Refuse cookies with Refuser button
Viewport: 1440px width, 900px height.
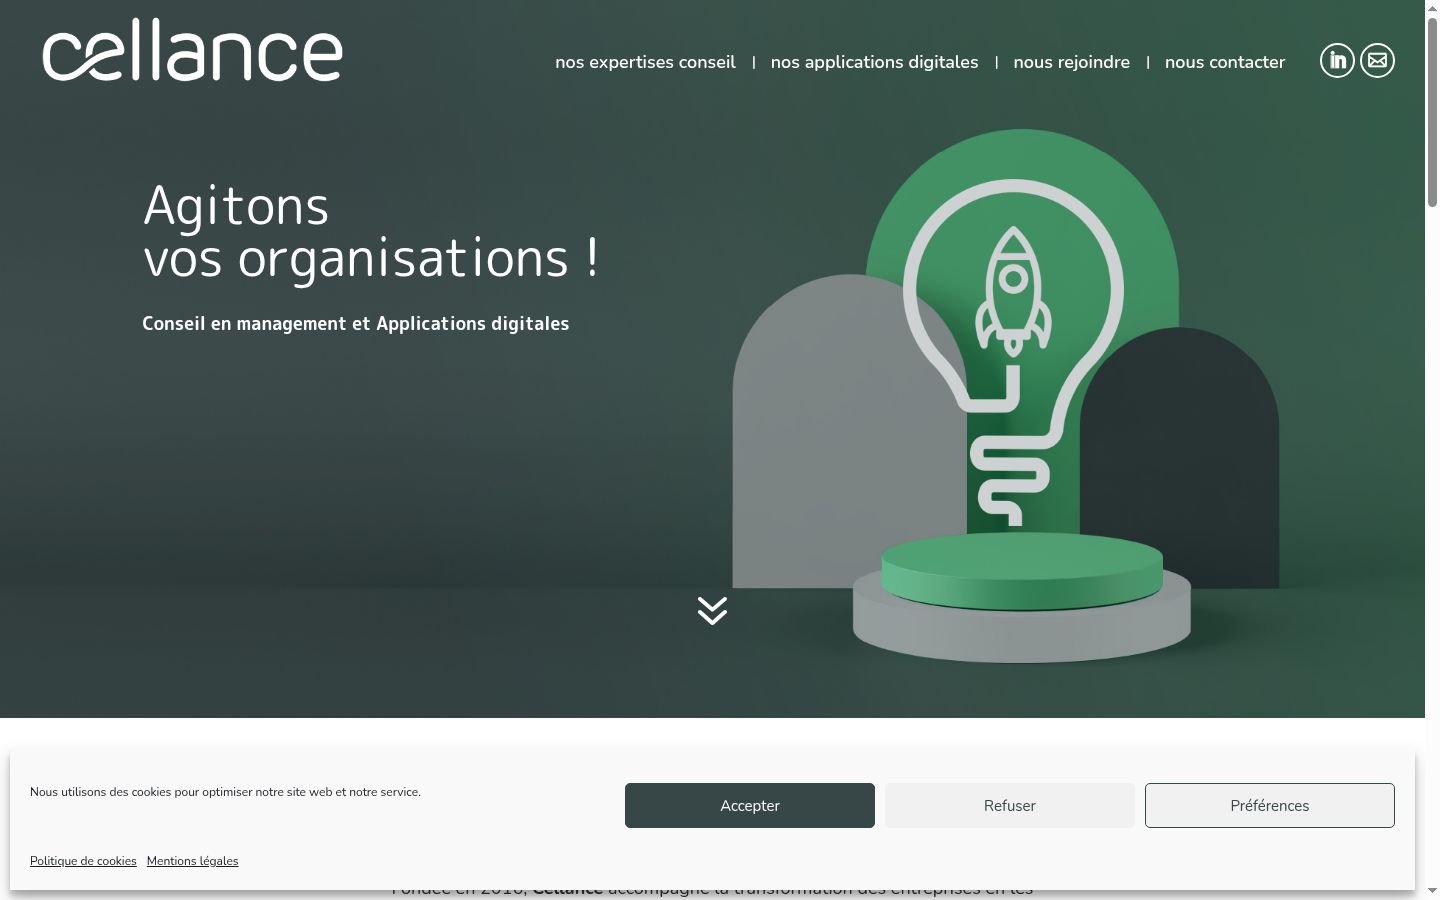1010,806
